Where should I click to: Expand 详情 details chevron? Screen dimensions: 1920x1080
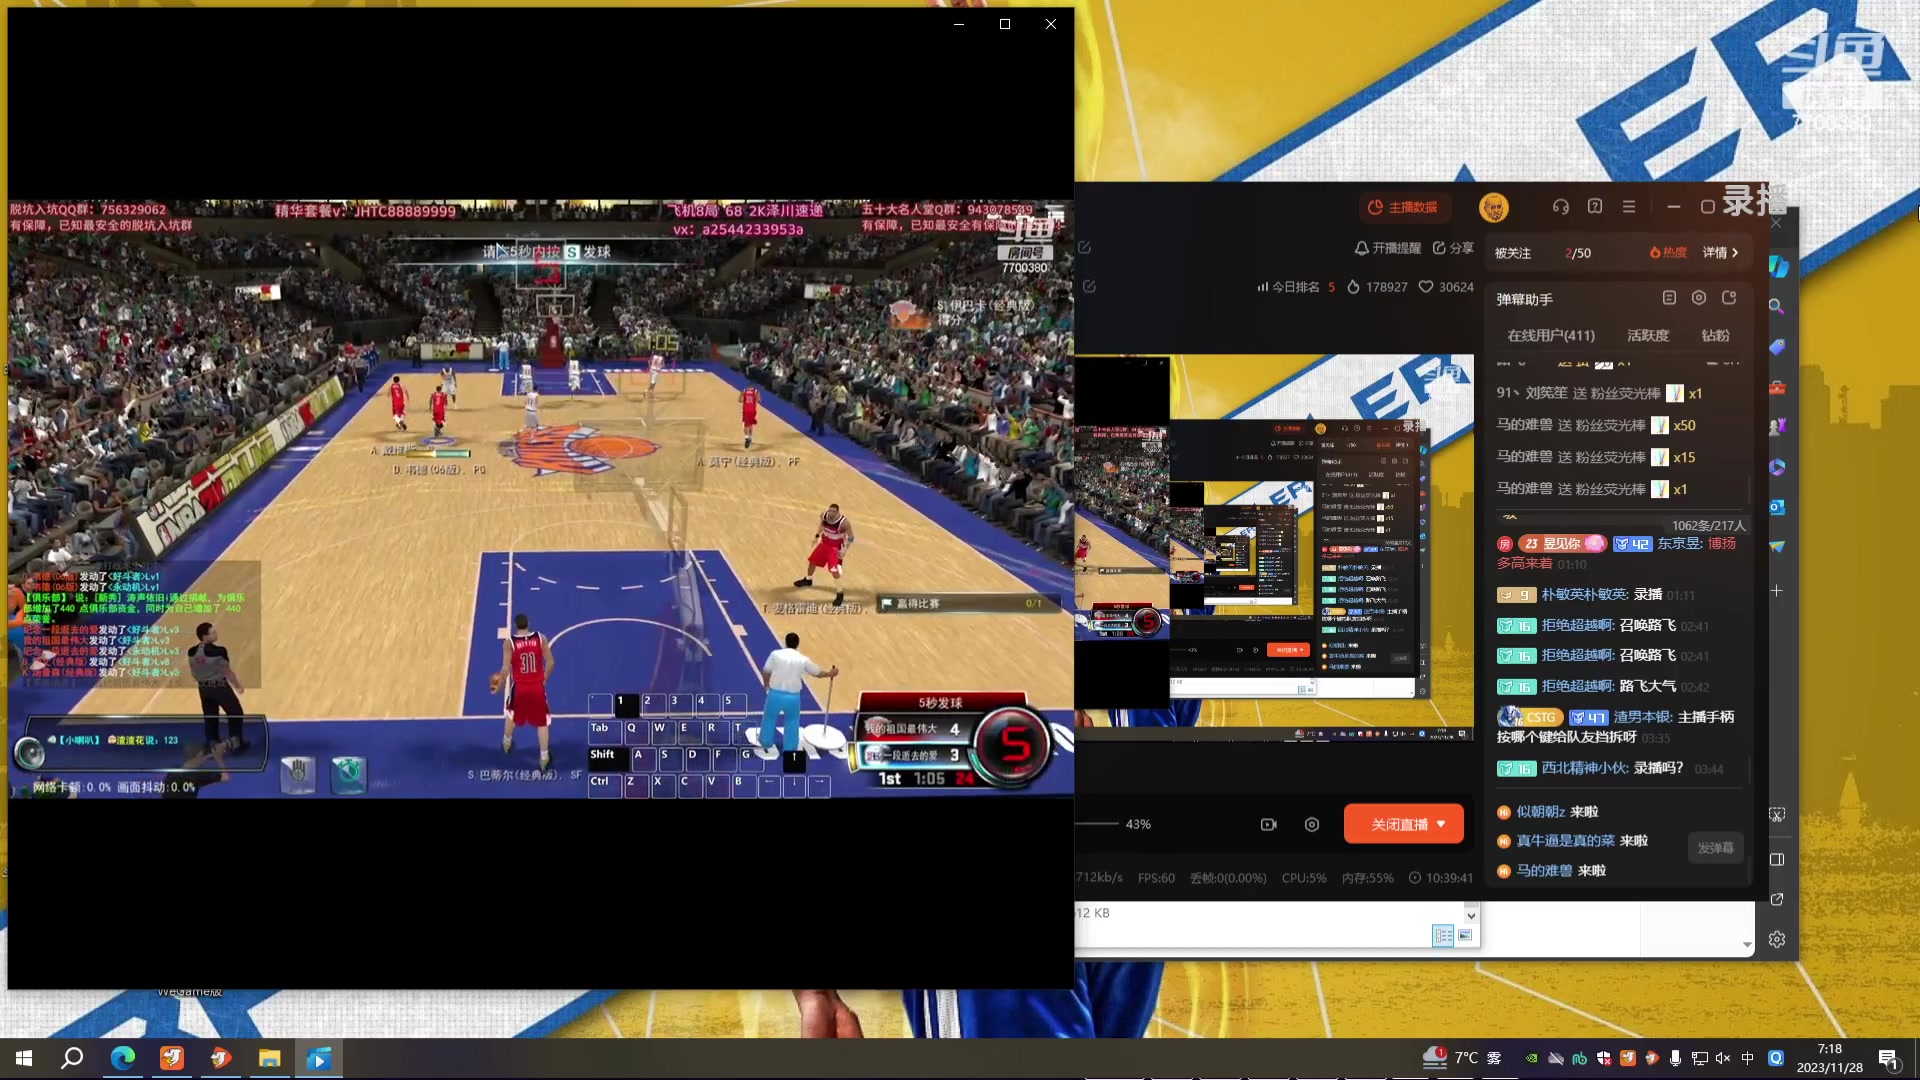coord(1721,253)
